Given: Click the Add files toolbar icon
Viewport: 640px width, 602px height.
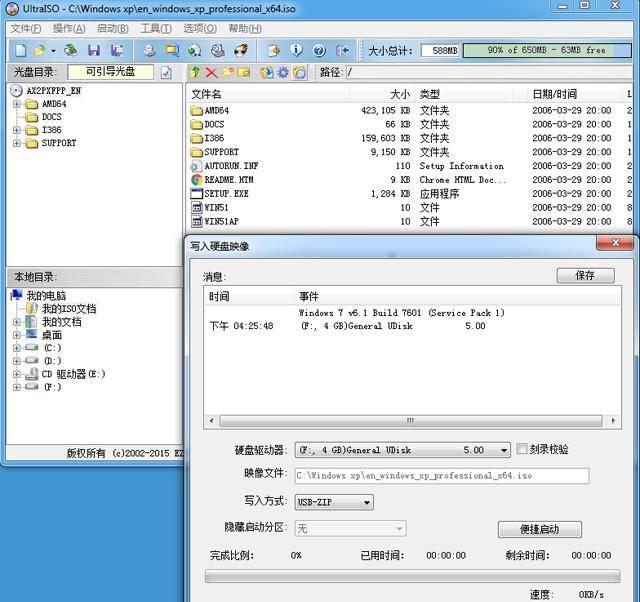Looking at the screenshot, I should (274, 51).
